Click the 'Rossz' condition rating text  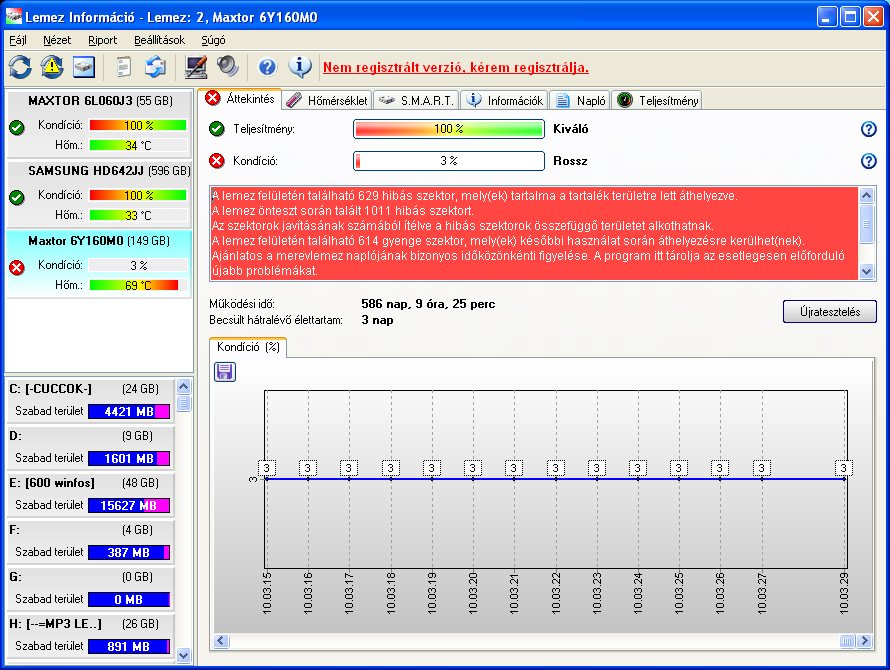[570, 161]
